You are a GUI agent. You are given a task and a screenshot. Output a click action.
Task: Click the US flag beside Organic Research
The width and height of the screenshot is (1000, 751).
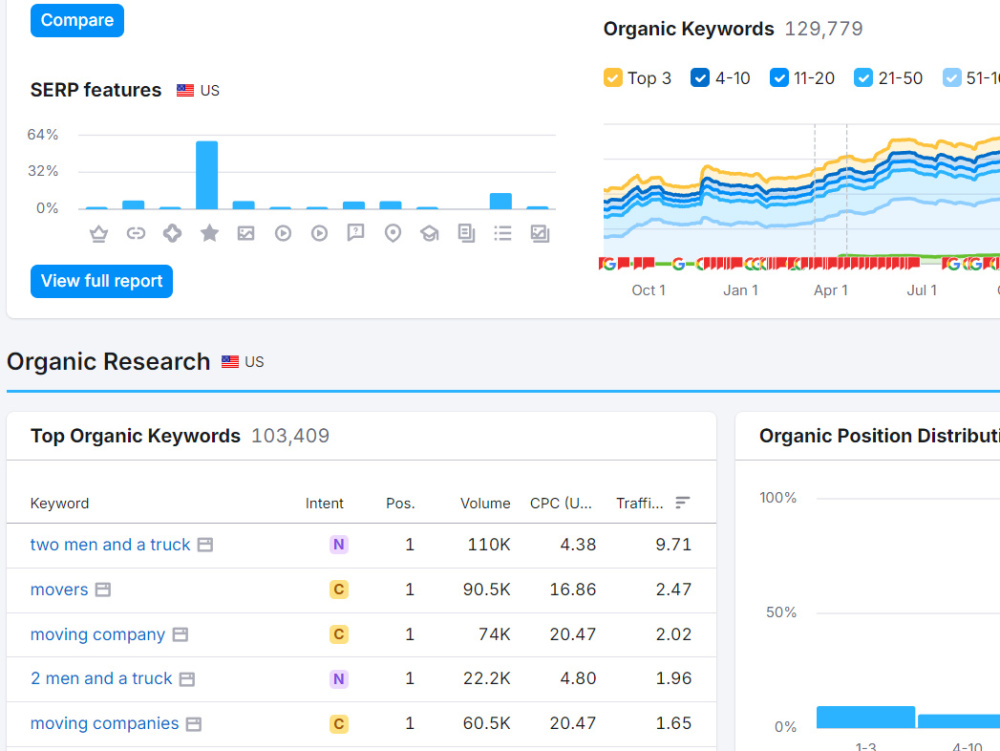[x=230, y=362]
